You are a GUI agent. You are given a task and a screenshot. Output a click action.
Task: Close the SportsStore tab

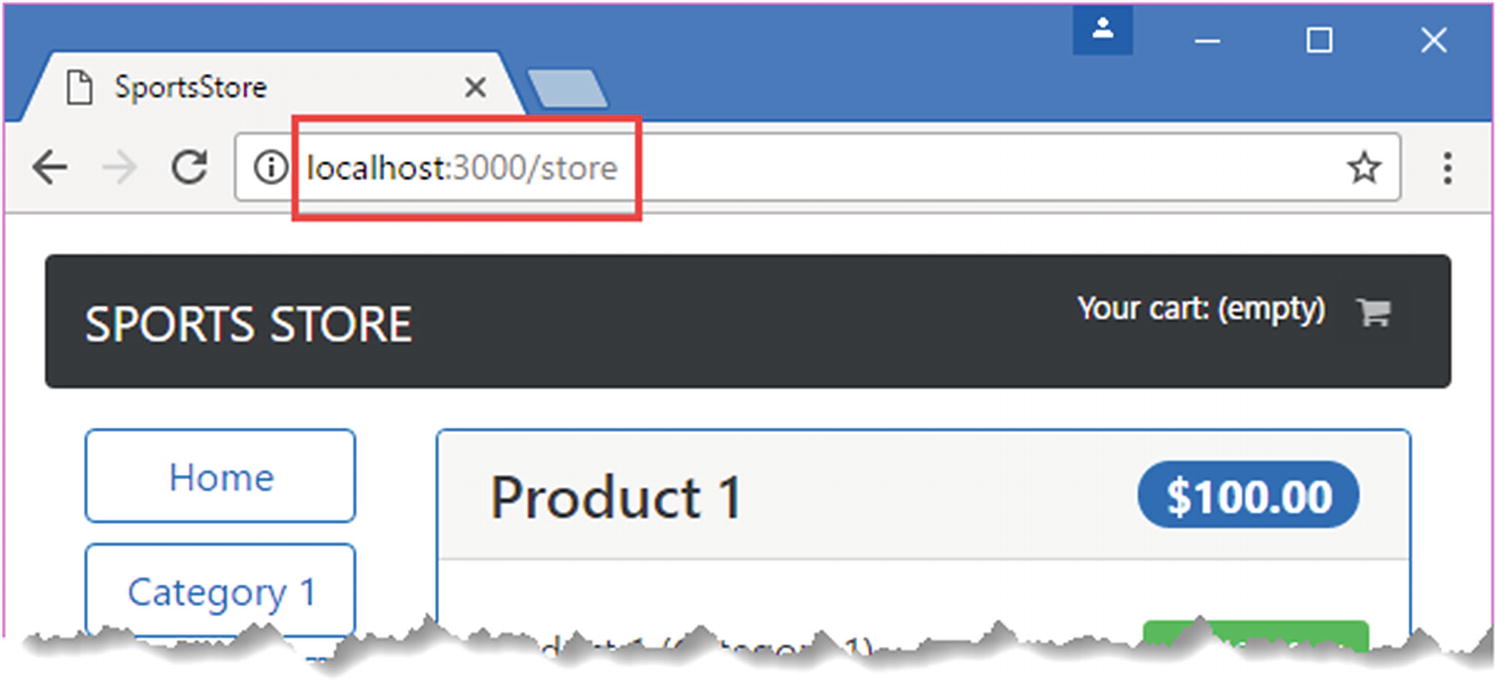click(476, 88)
